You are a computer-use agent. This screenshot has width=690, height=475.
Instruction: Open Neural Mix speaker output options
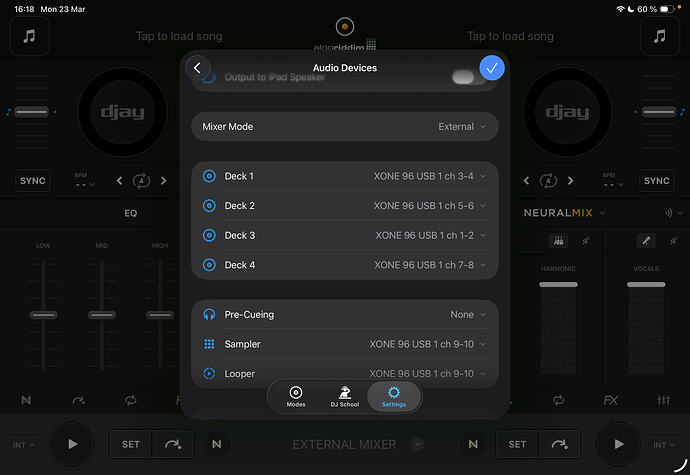point(674,213)
